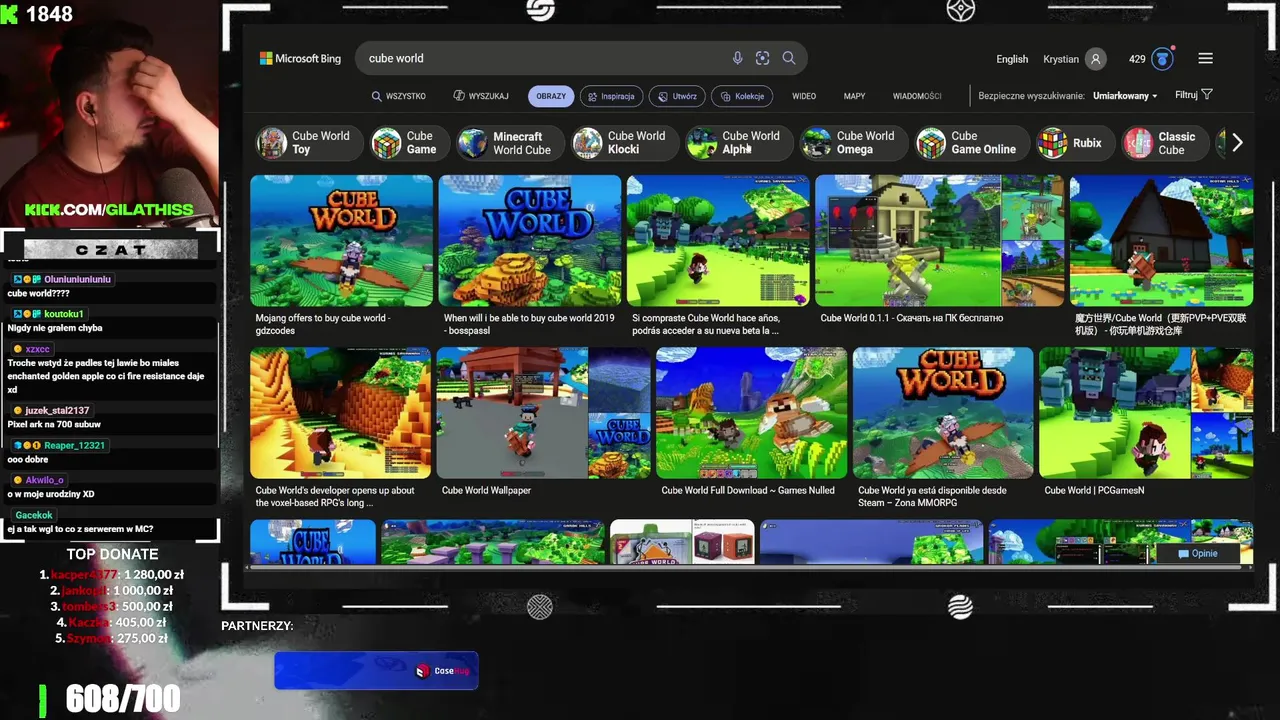Click the magnifier search submit icon
Viewport: 1280px width, 720px height.
coord(789,58)
